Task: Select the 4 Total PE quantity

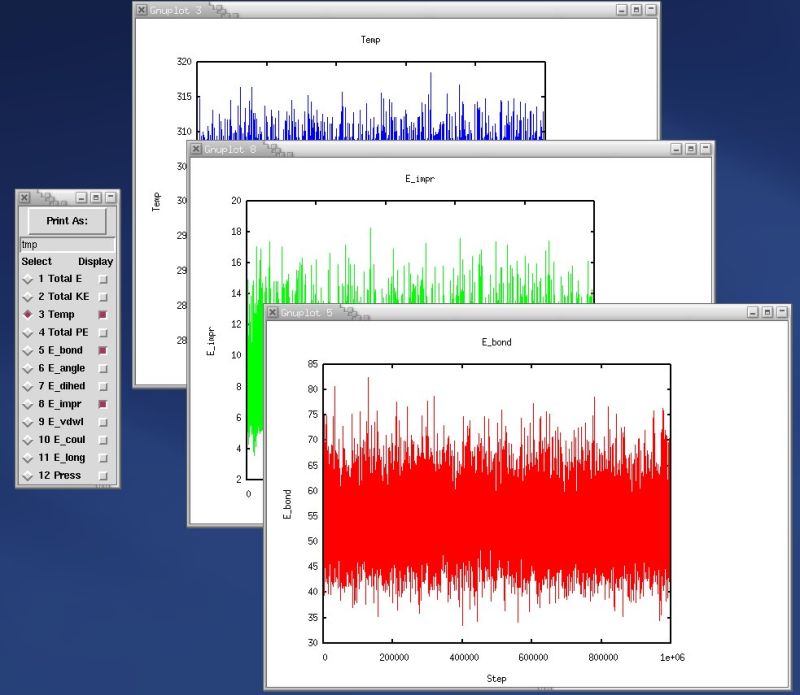Action: [x=28, y=332]
